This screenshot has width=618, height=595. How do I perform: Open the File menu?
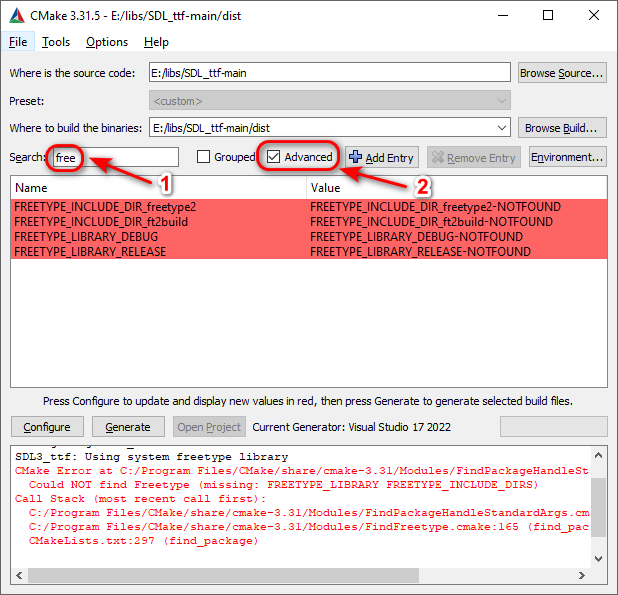pos(18,42)
